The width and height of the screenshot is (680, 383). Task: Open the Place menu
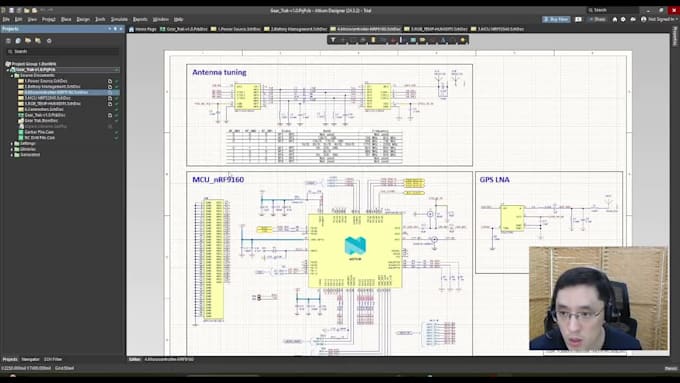[x=66, y=20]
